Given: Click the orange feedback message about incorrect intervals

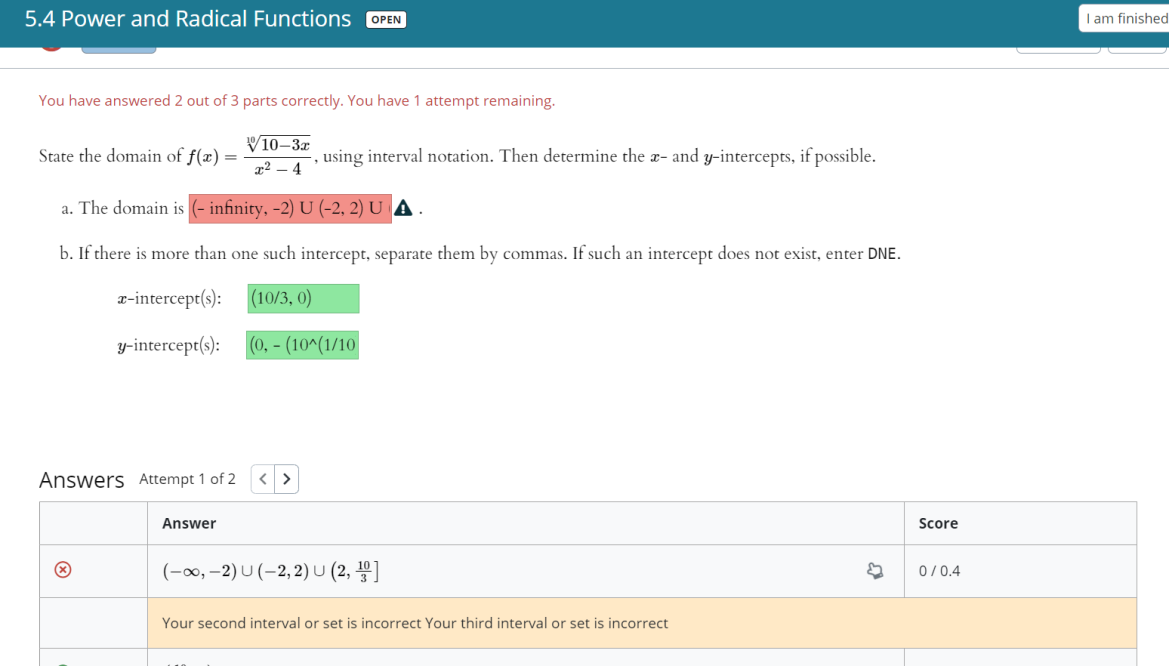Looking at the screenshot, I should pos(414,622).
